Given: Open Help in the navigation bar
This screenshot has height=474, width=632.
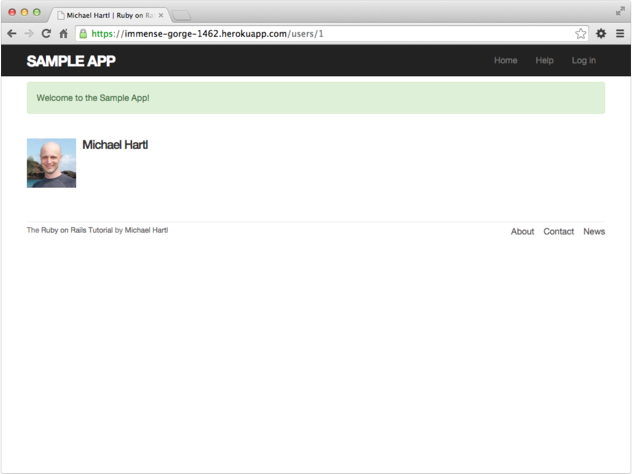Looking at the screenshot, I should point(544,61).
